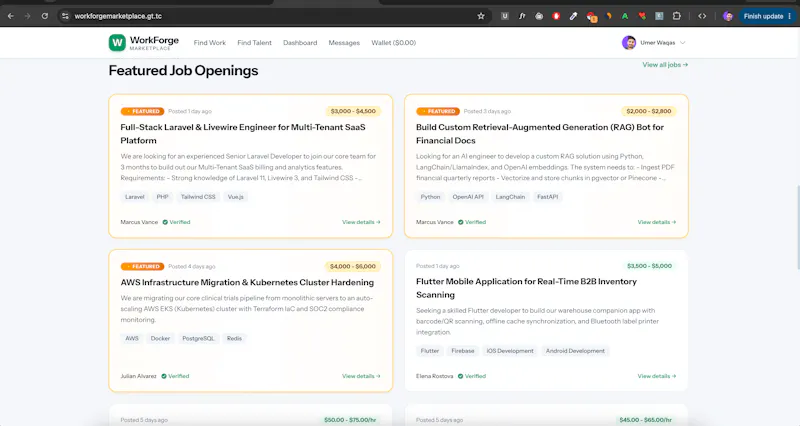Click the iOS Development skill tag
The width and height of the screenshot is (800, 426).
click(510, 351)
